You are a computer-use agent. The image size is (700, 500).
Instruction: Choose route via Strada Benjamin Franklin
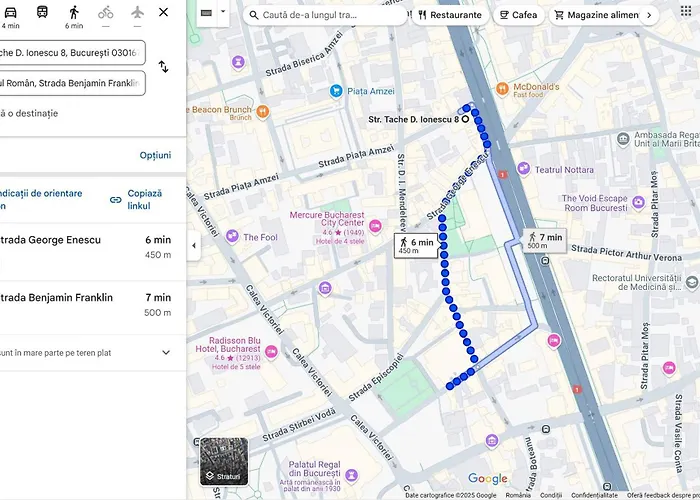[85, 304]
